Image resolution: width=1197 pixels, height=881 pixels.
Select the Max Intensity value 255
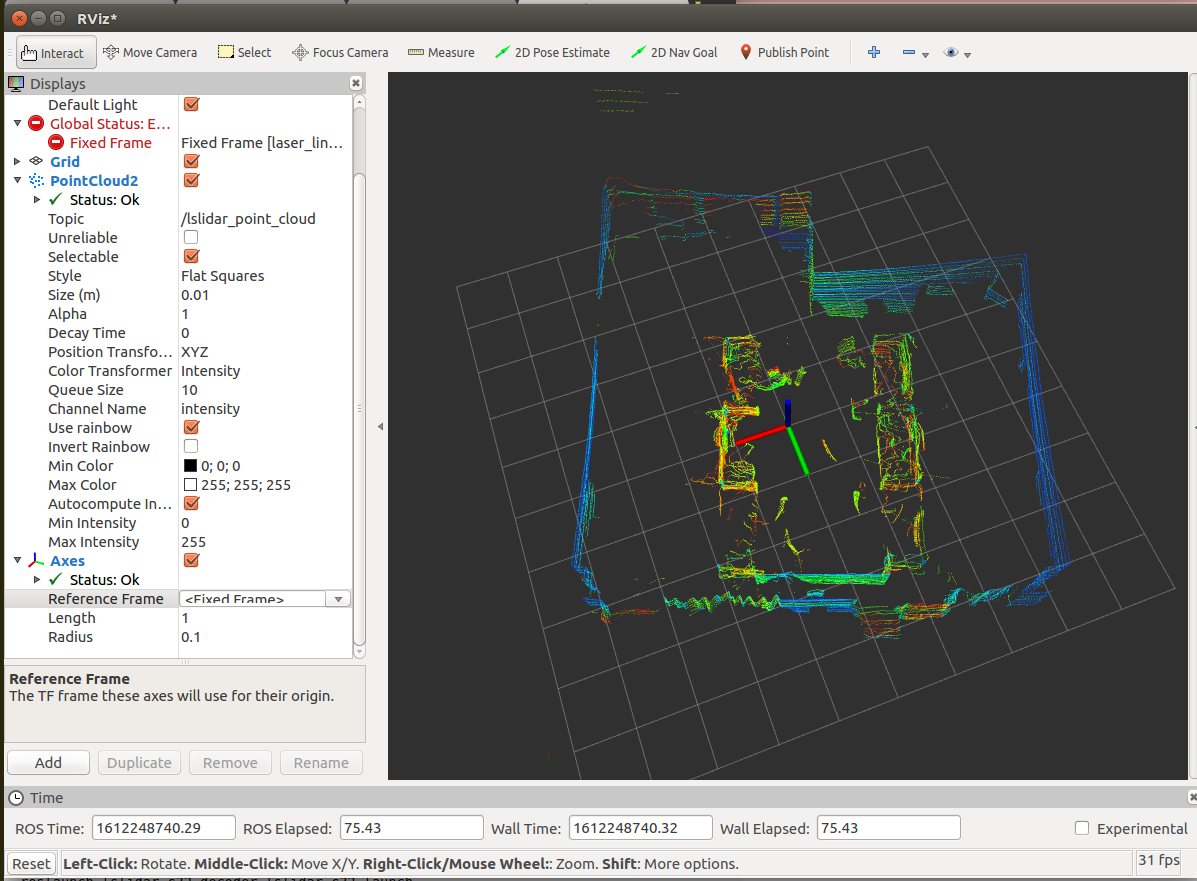click(x=193, y=541)
